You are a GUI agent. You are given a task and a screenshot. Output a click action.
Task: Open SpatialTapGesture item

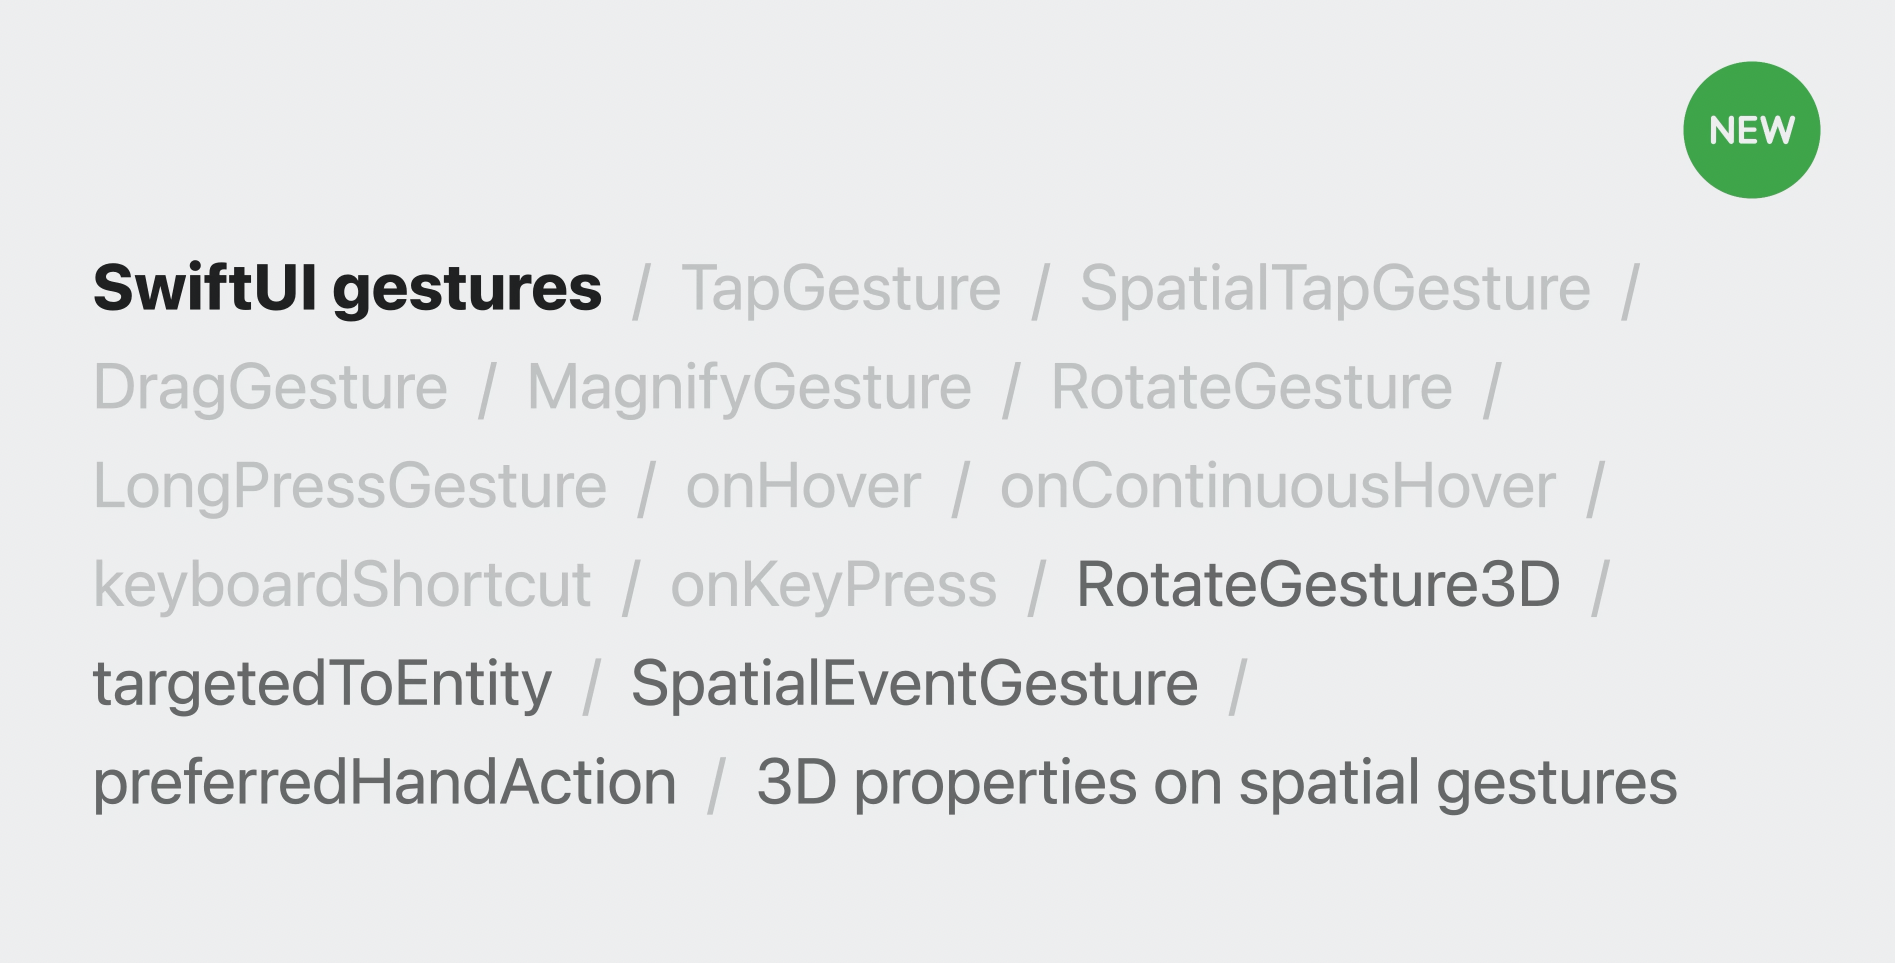point(1335,289)
